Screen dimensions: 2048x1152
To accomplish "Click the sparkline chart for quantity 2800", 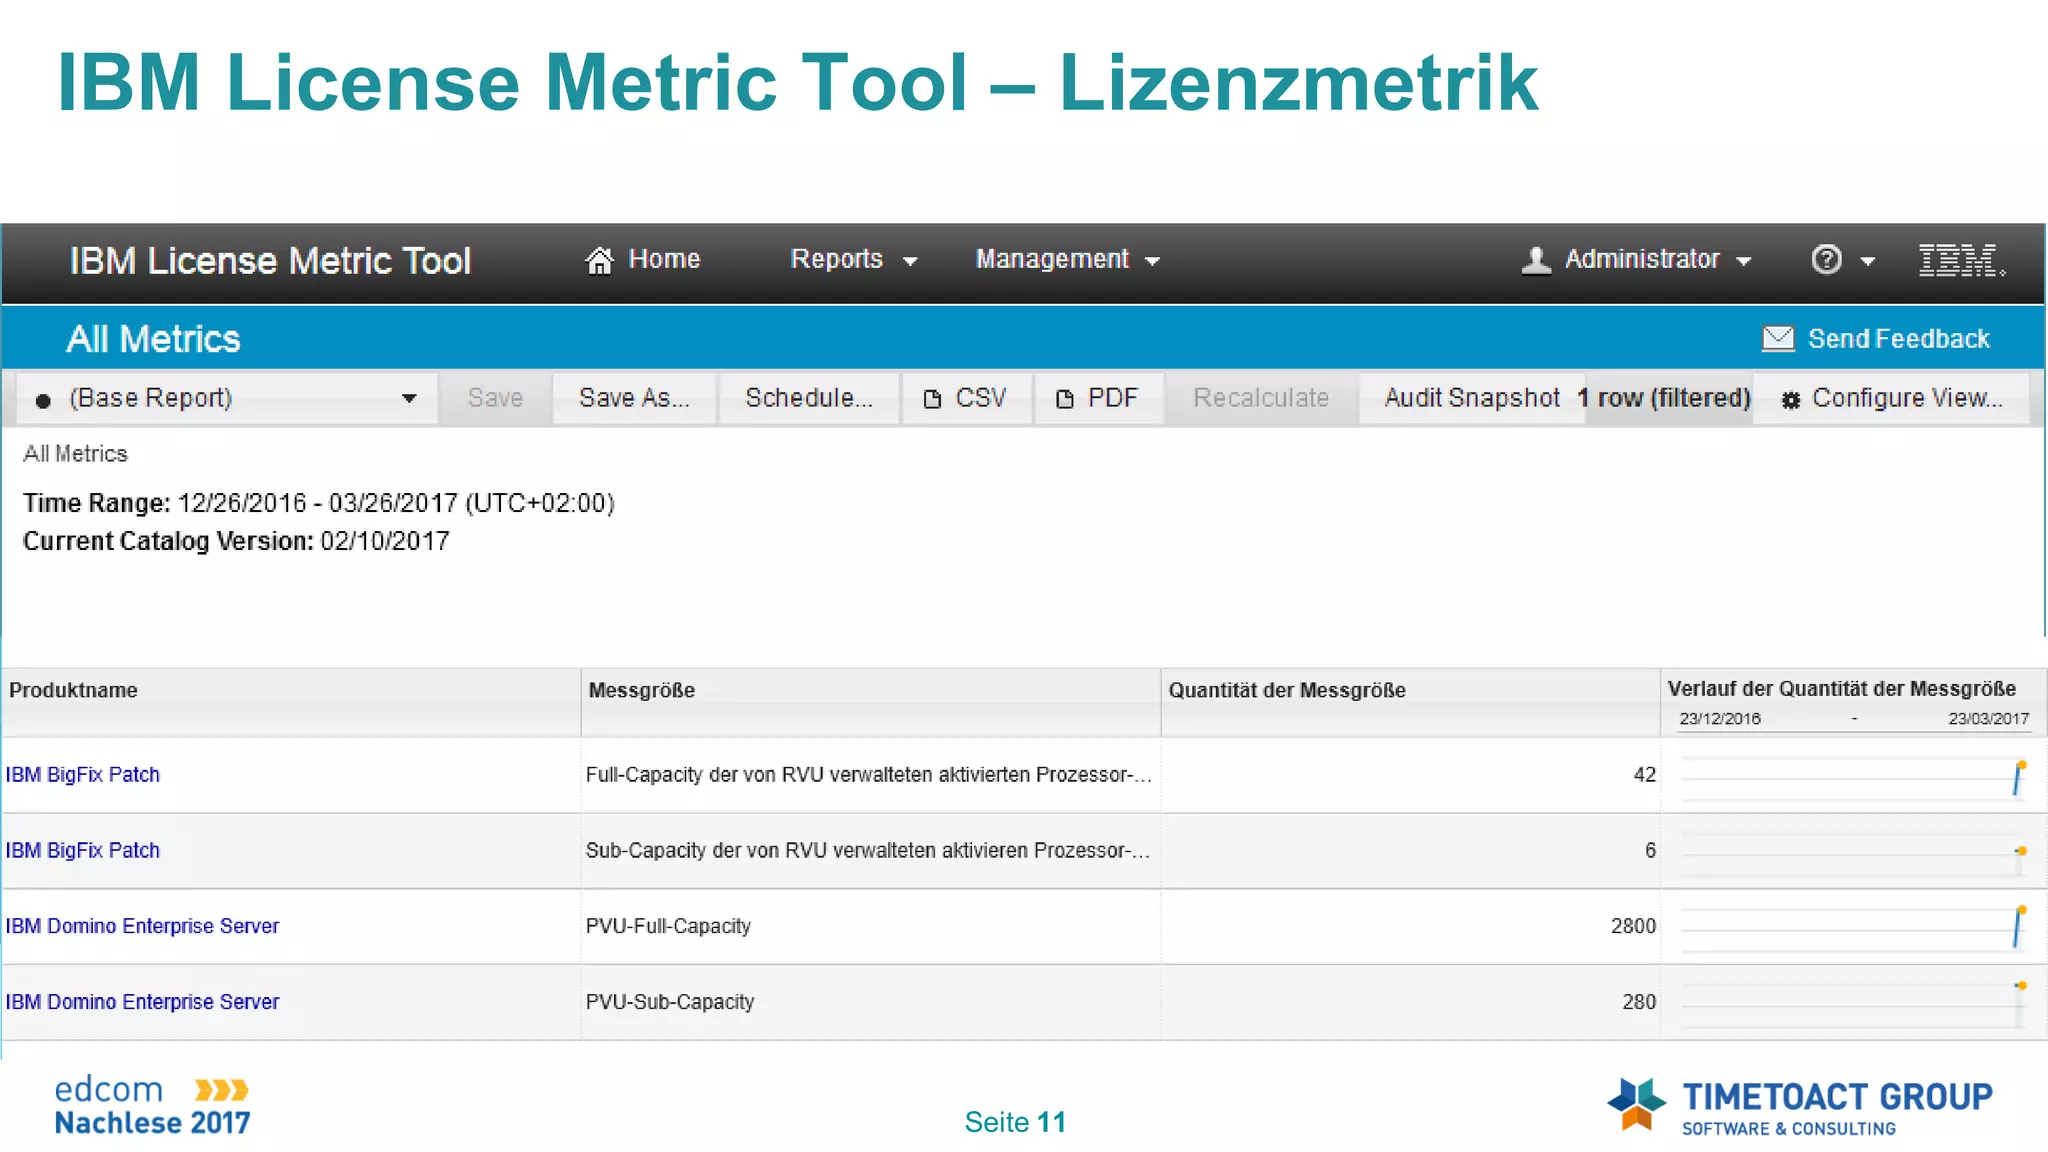I will click(1854, 928).
